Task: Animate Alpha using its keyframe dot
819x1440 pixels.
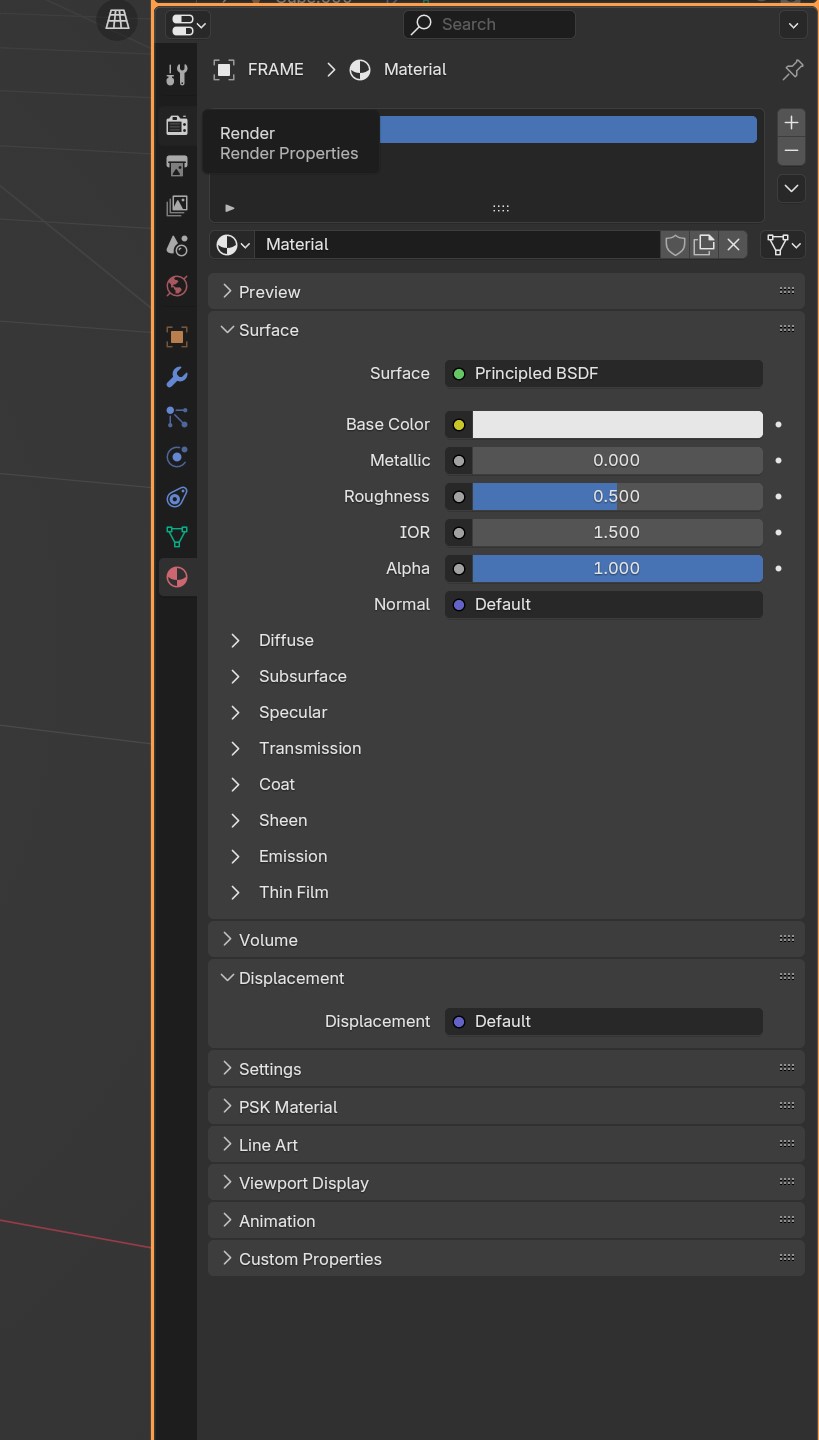Action: point(778,568)
